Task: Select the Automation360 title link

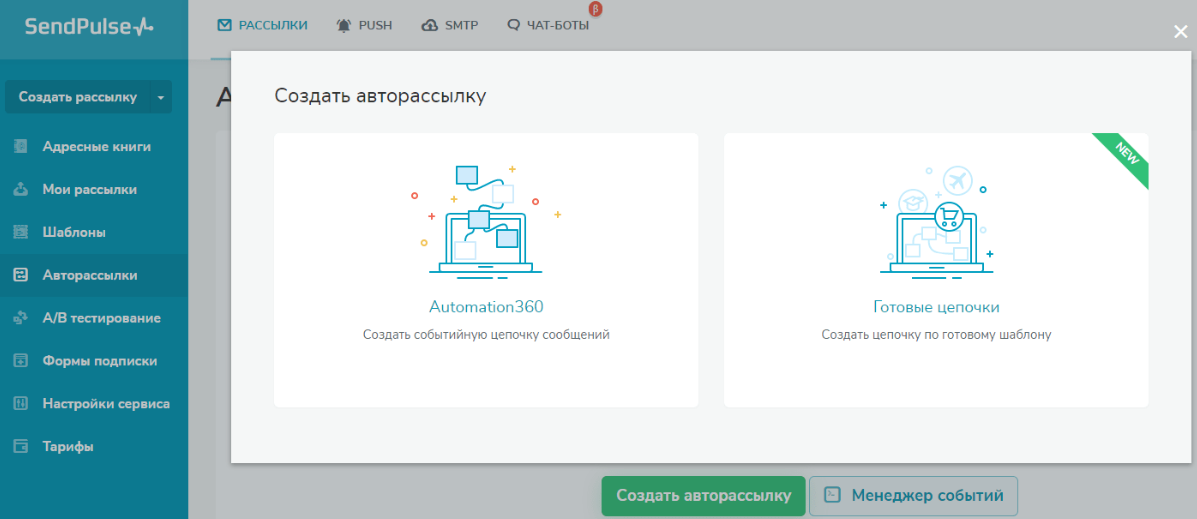Action: tap(486, 307)
